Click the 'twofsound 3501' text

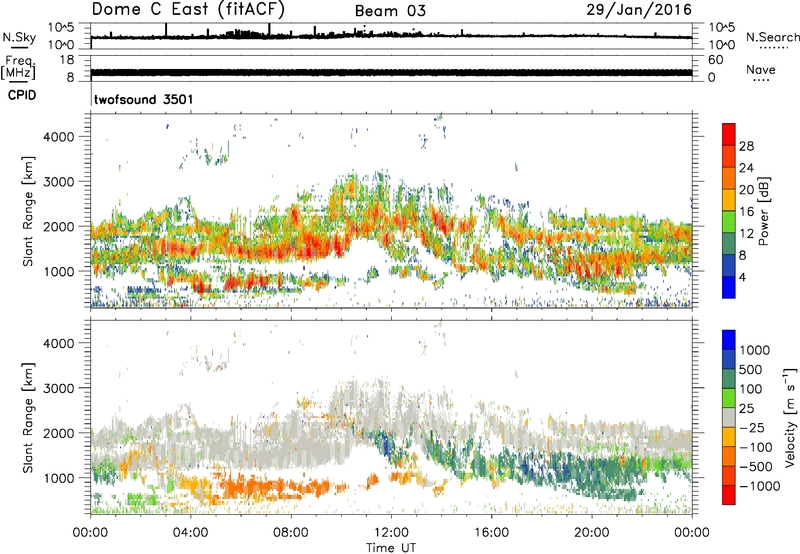coord(143,99)
